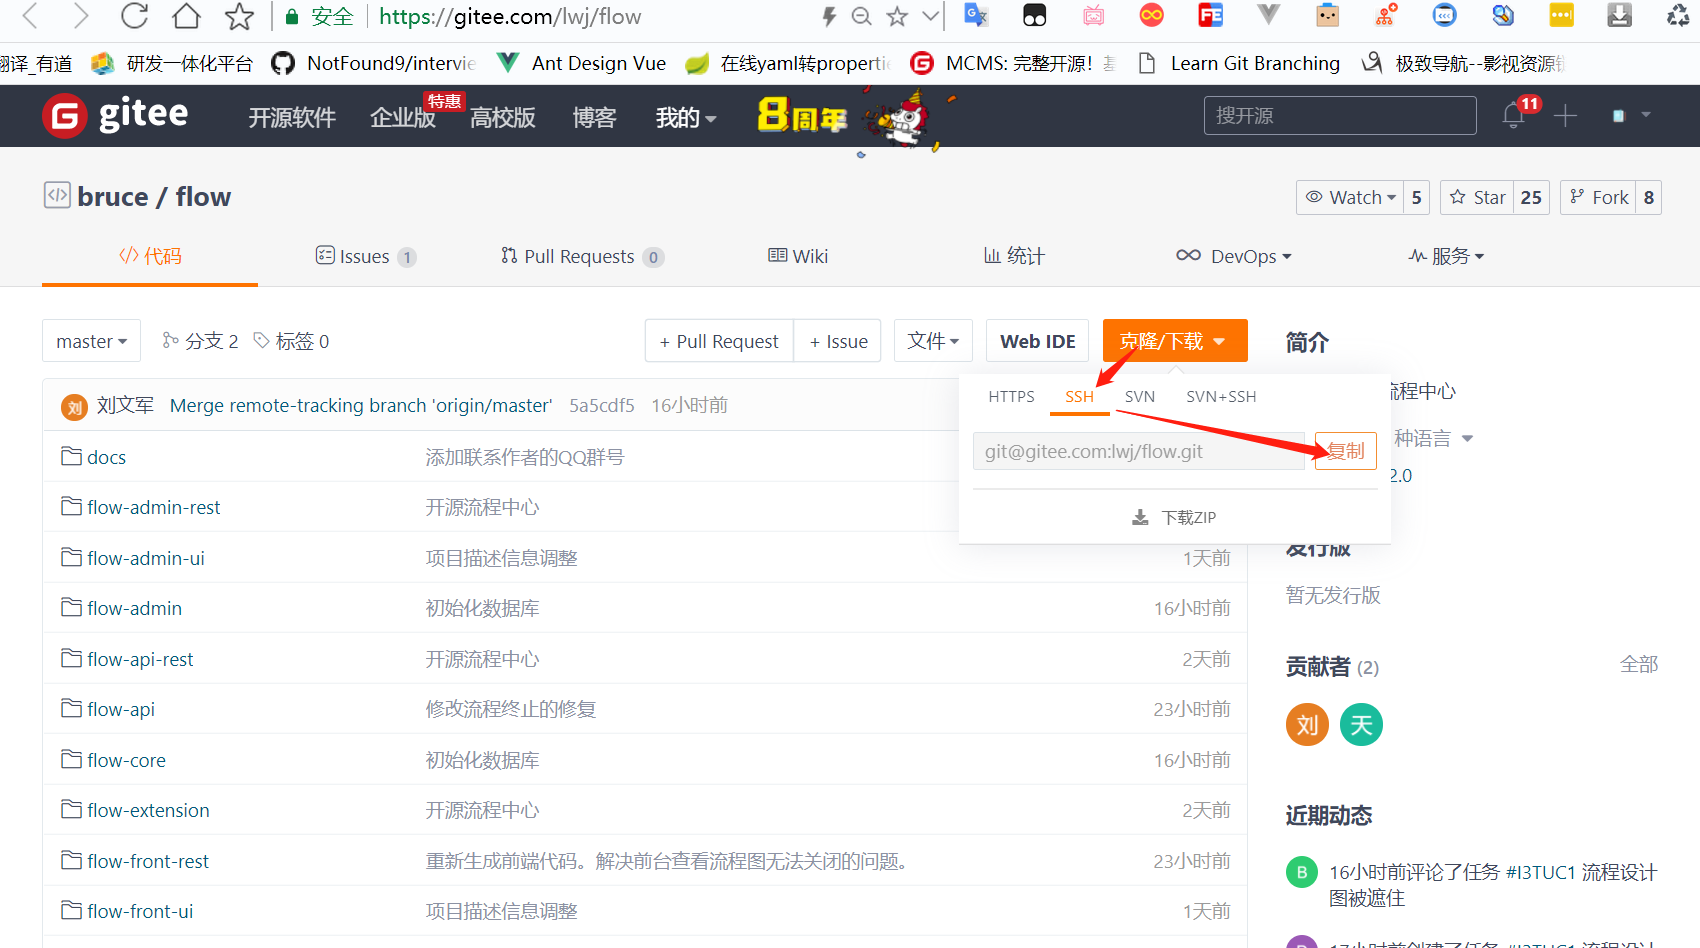Click the green B activity avatar

pos(1302,872)
